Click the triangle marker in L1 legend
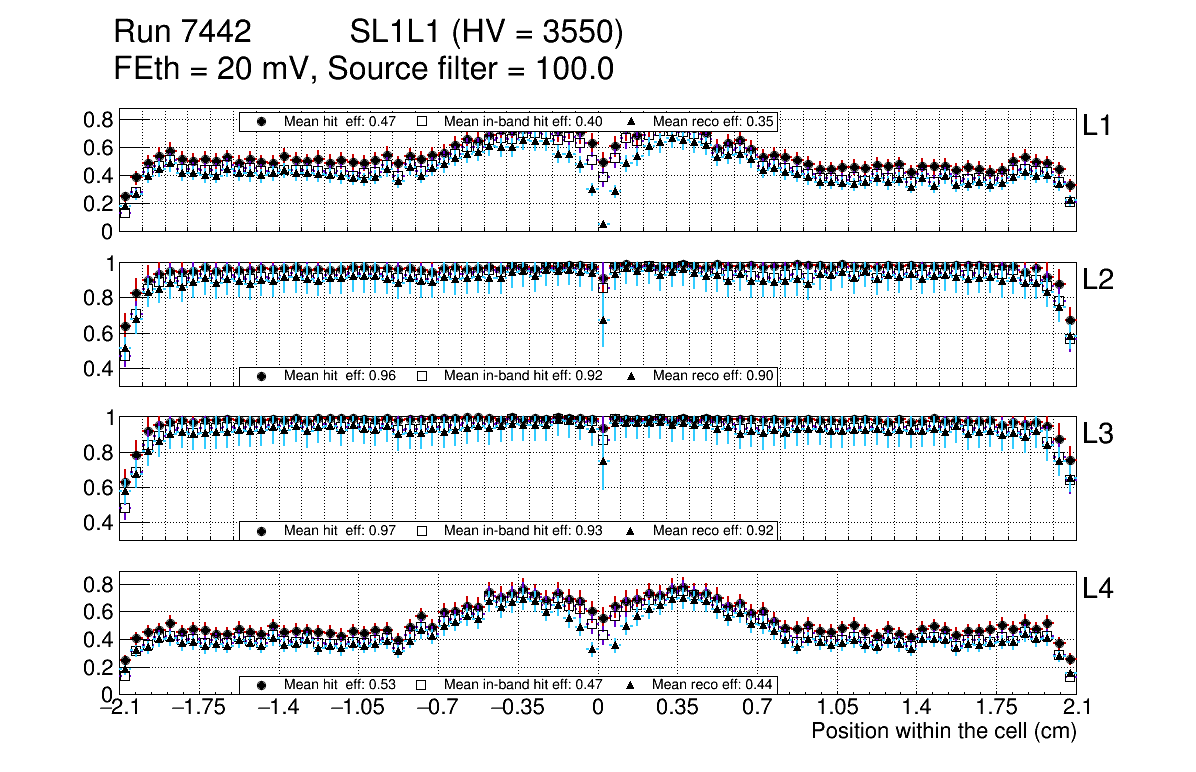Screen dimensions: 1196x772 (x=632, y=121)
